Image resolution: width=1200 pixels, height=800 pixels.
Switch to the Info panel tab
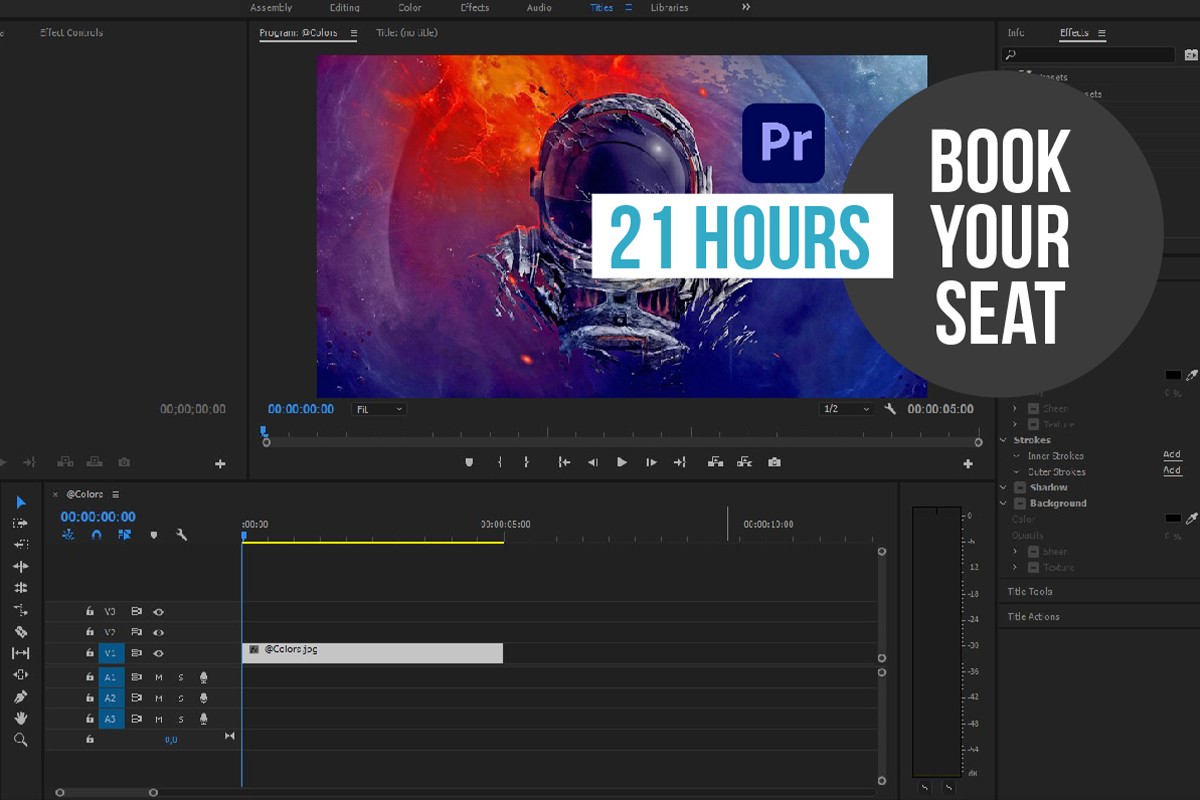point(1016,33)
